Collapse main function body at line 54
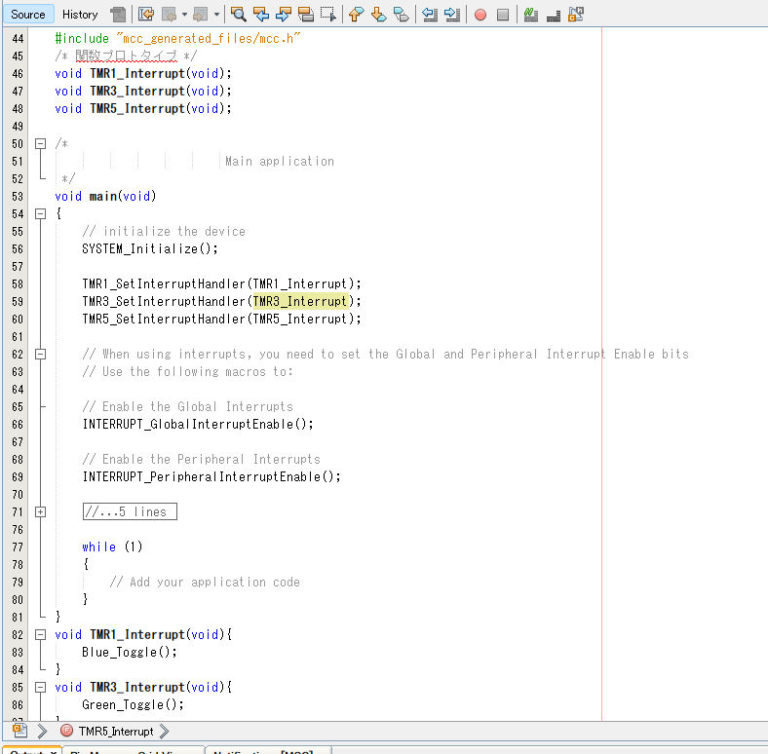 point(41,214)
